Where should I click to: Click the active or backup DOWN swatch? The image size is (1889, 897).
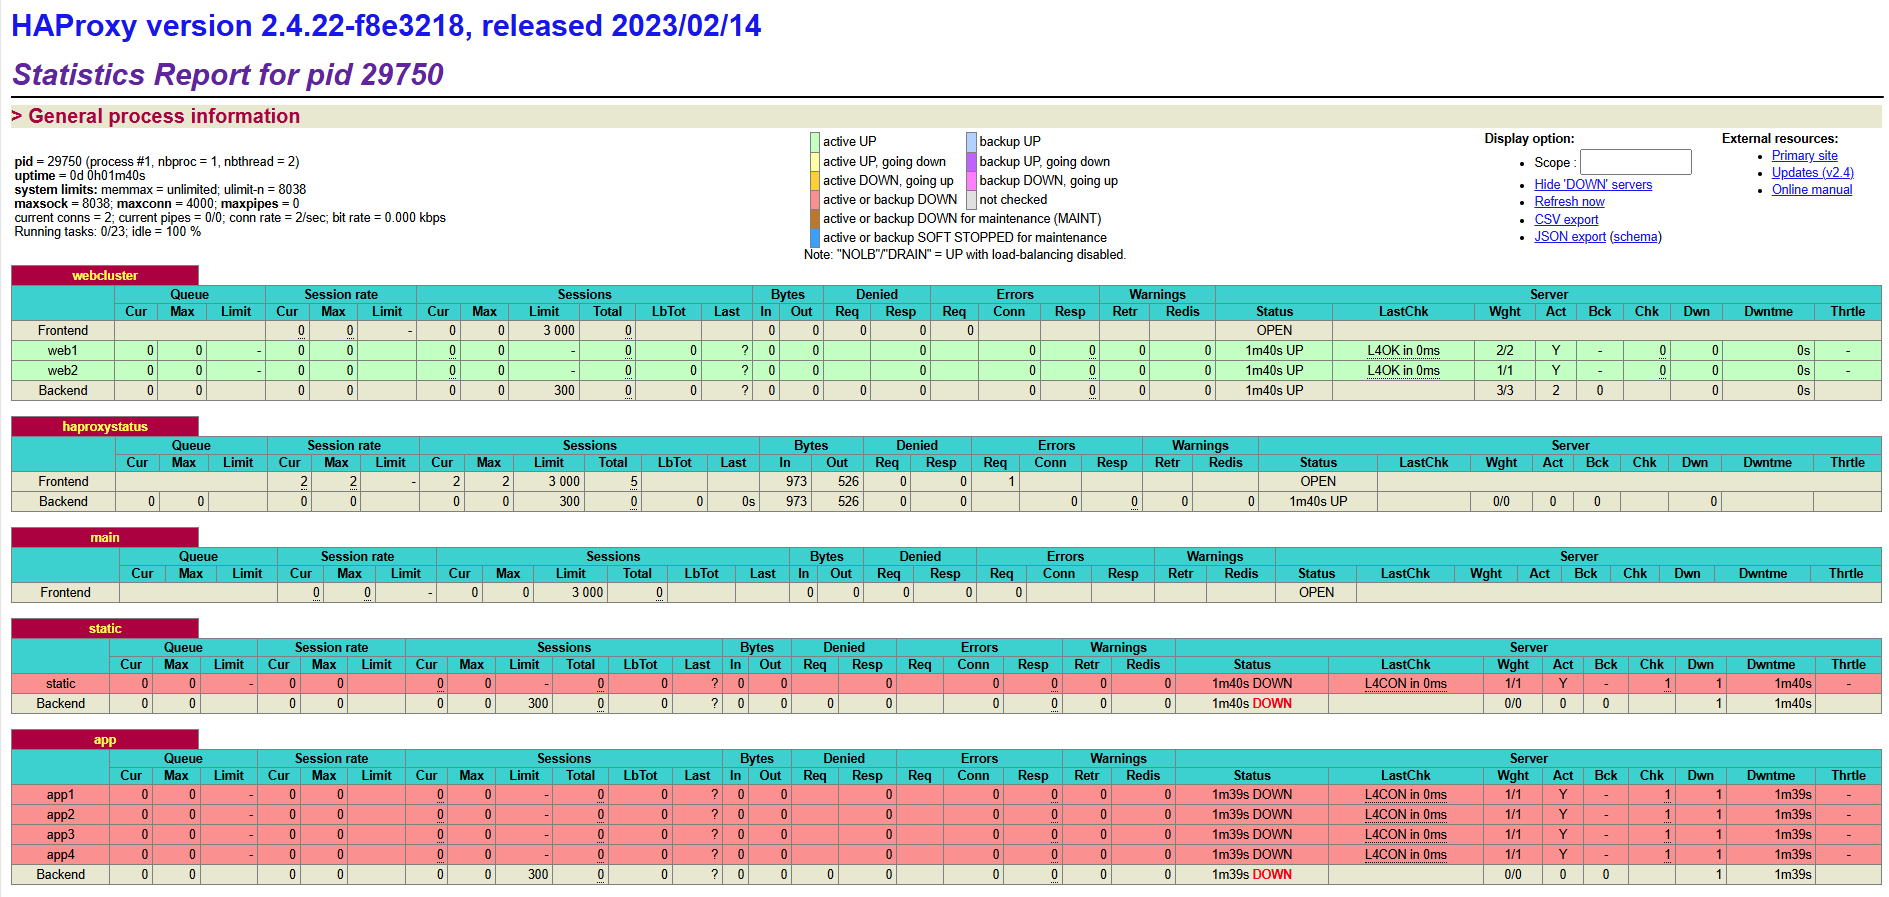coord(815,199)
